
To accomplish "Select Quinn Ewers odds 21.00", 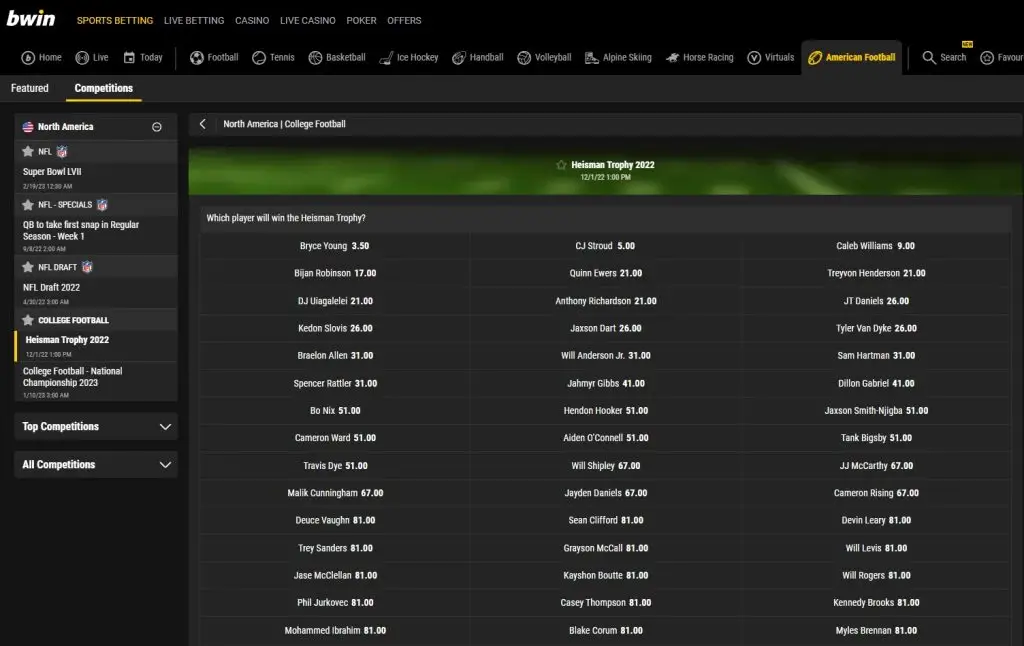I will click(605, 273).
